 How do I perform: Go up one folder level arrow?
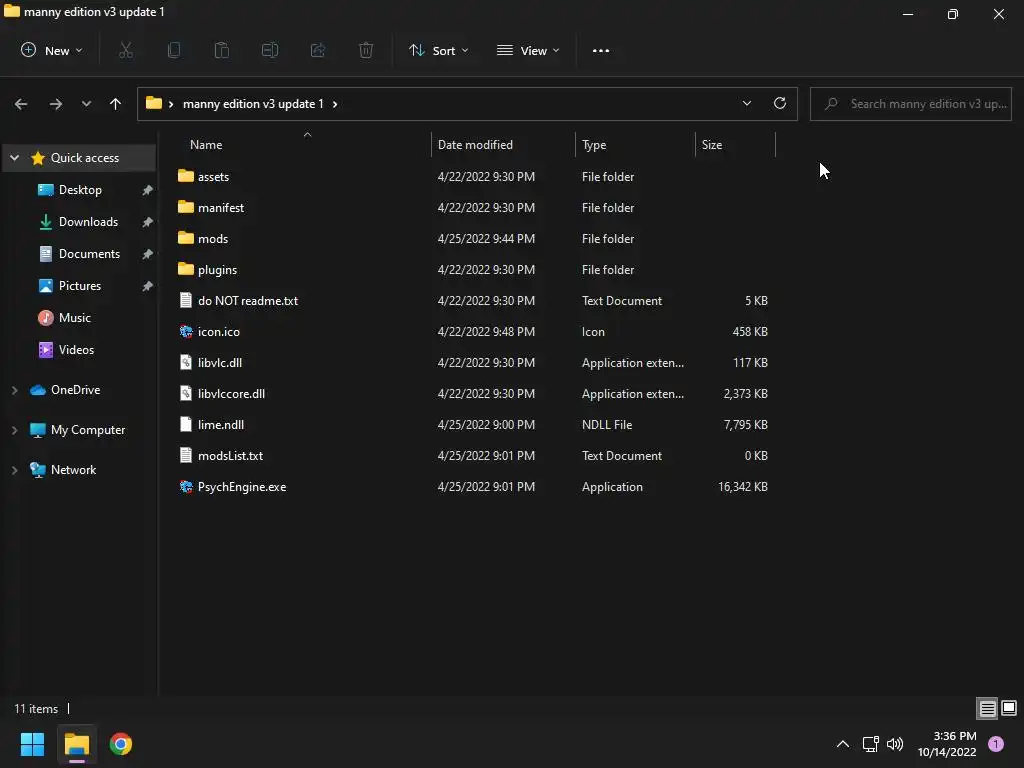click(x=116, y=104)
